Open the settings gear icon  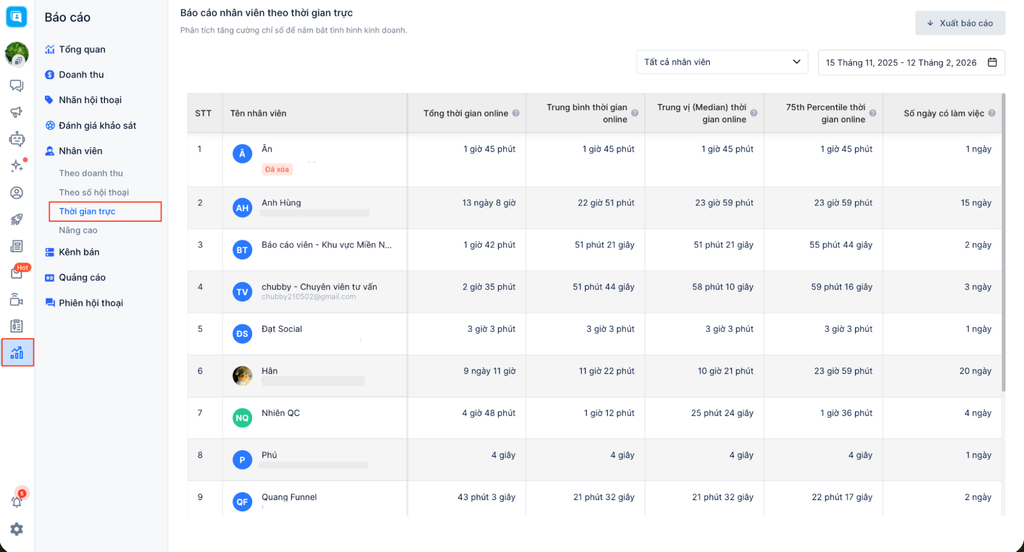pos(16,529)
